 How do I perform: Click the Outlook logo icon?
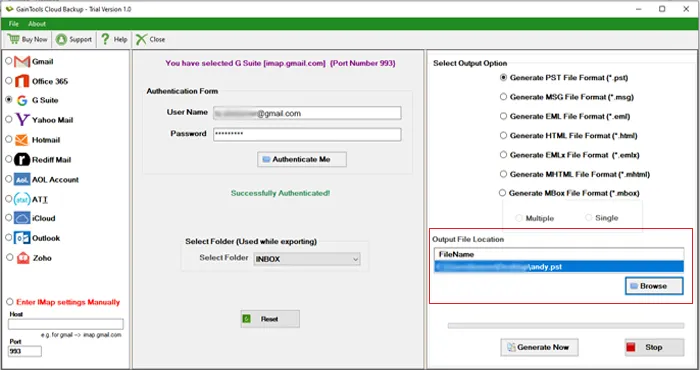[22, 238]
